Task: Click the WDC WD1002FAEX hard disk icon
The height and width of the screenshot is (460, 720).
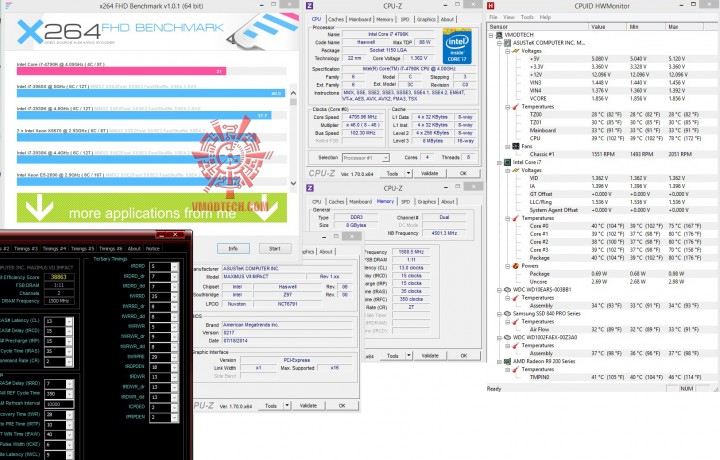Action: point(507,337)
